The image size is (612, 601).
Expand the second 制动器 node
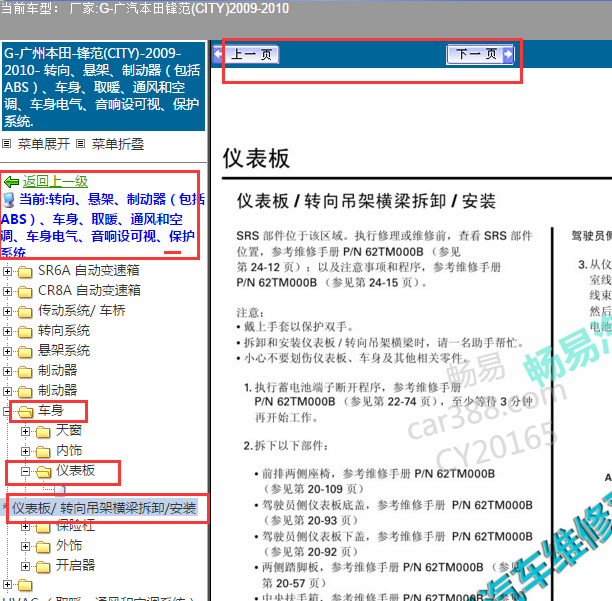click(x=7, y=391)
